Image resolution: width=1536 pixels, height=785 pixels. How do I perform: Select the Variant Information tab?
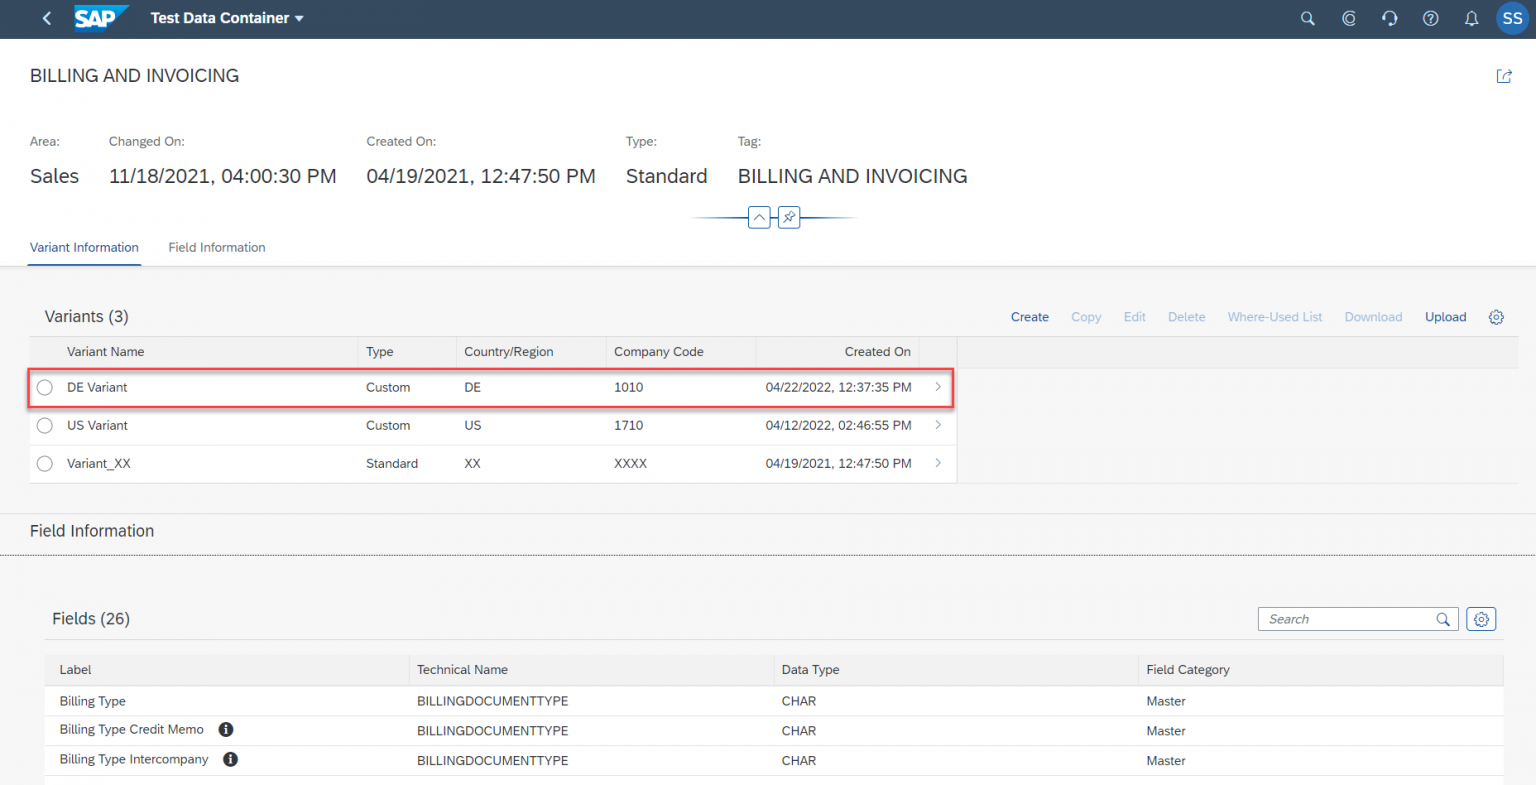84,247
